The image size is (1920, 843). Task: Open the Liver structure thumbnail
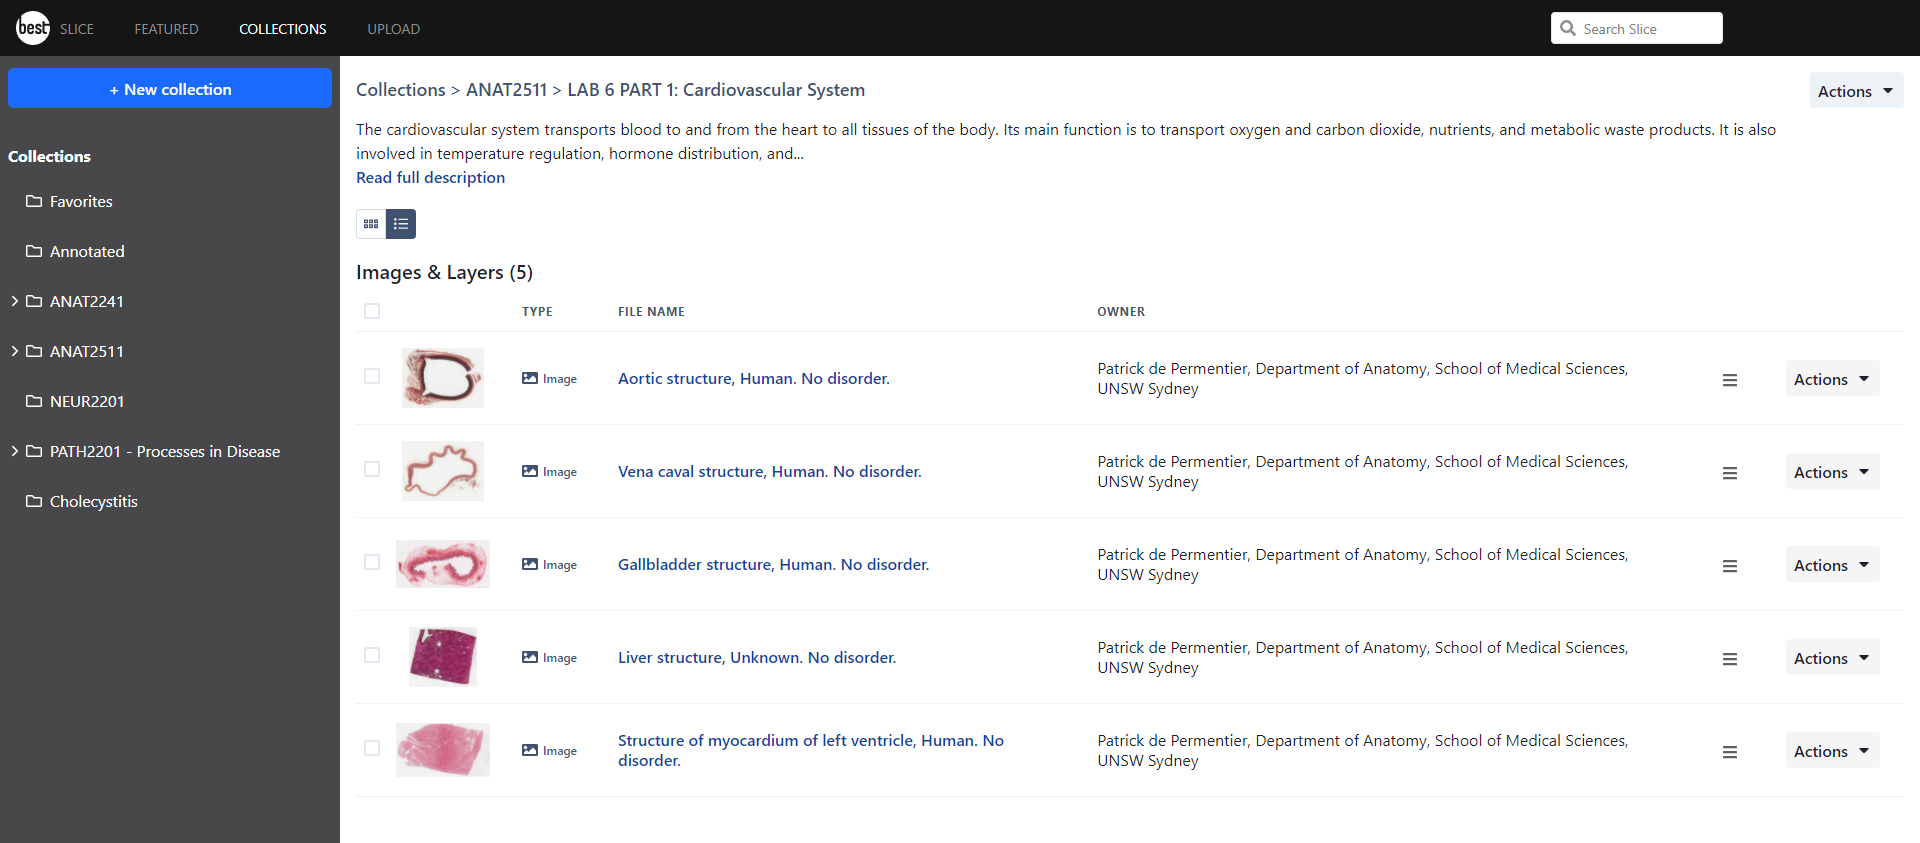click(443, 657)
